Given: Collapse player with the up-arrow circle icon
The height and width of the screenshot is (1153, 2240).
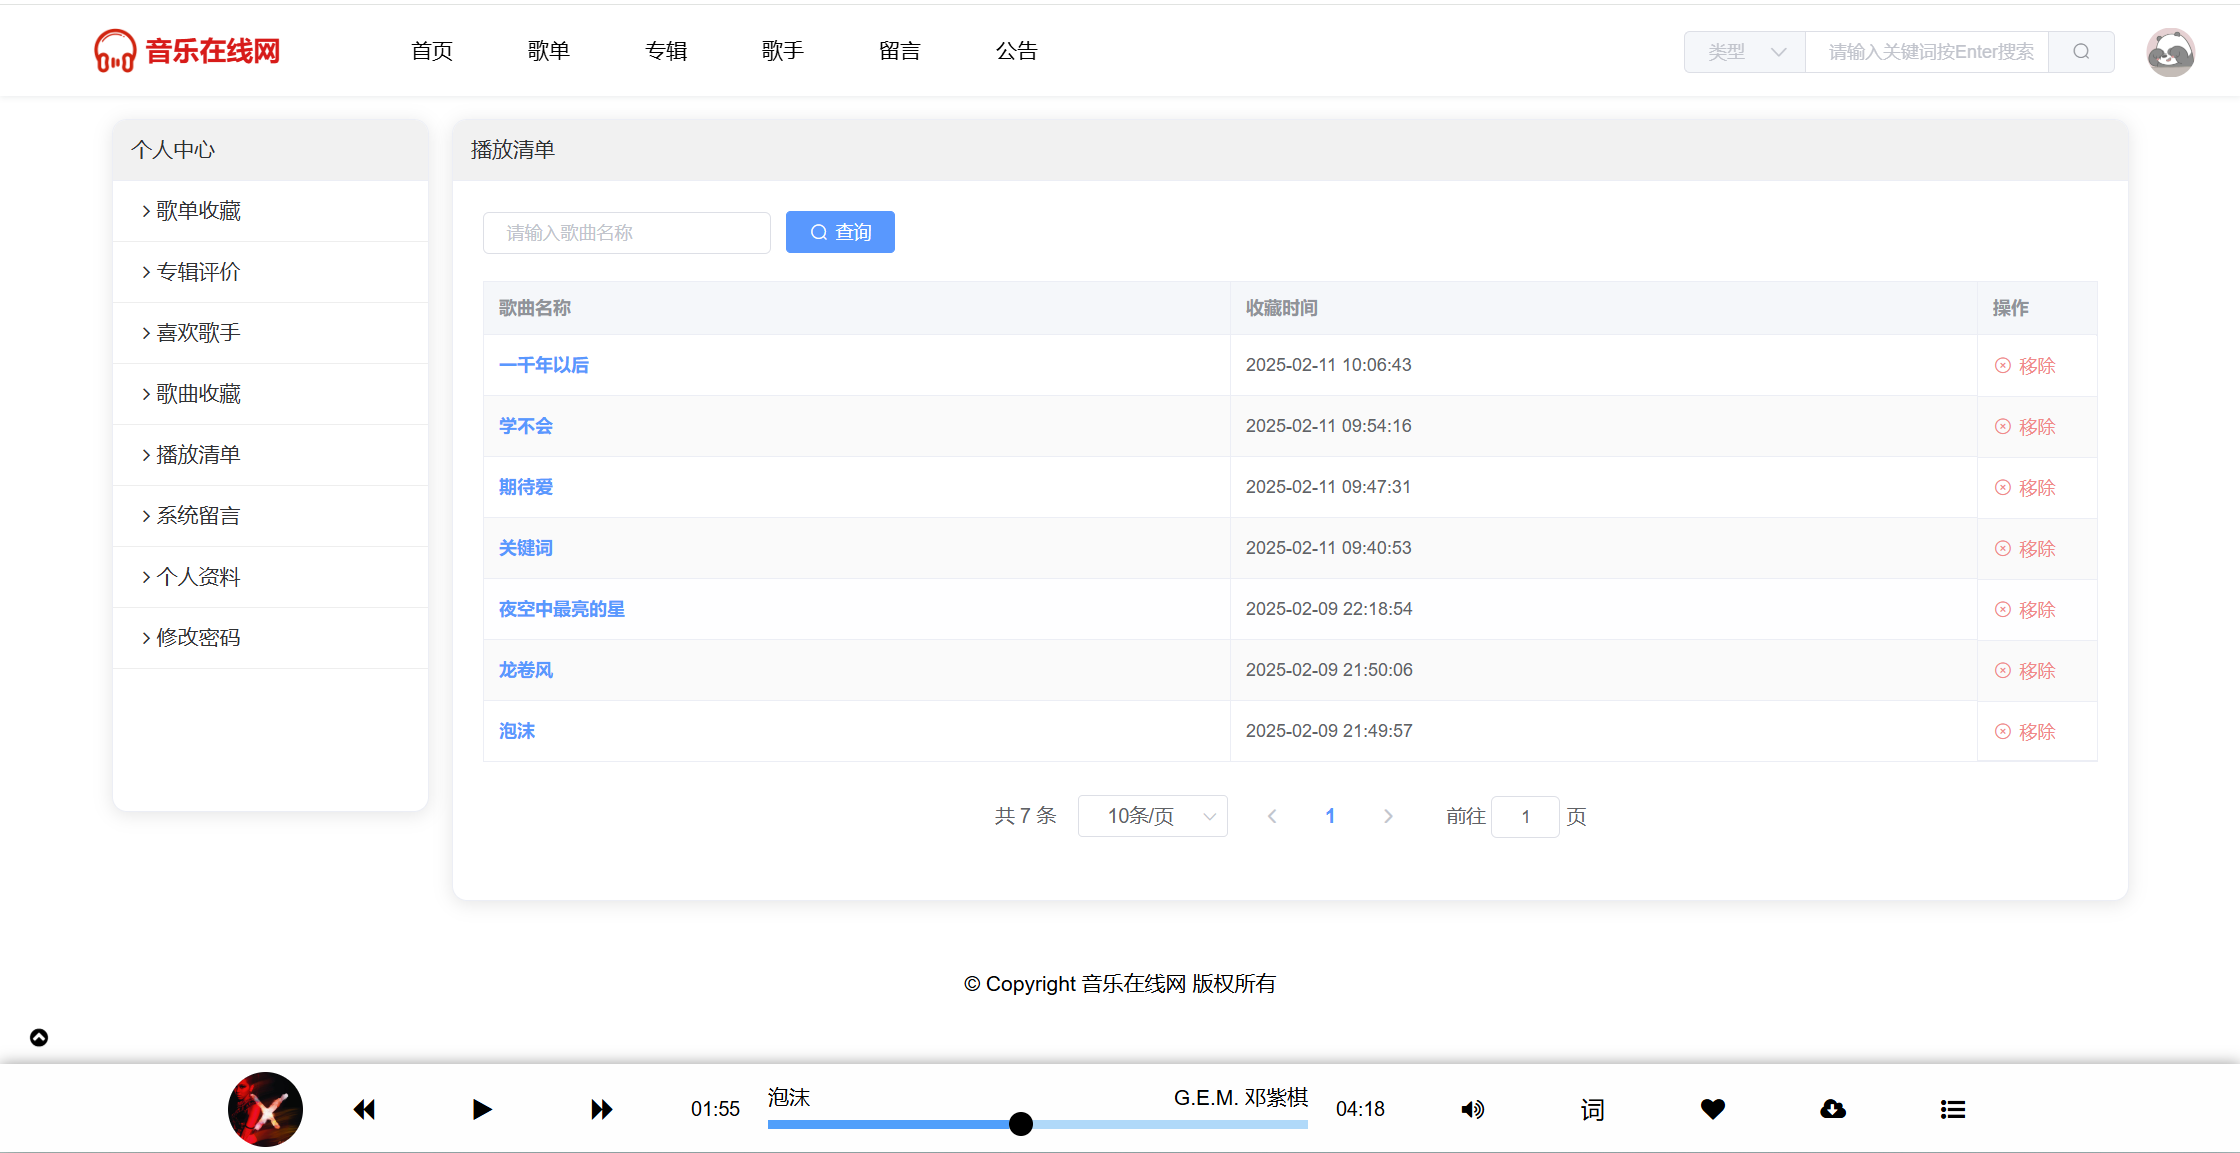Looking at the screenshot, I should coord(39,1037).
